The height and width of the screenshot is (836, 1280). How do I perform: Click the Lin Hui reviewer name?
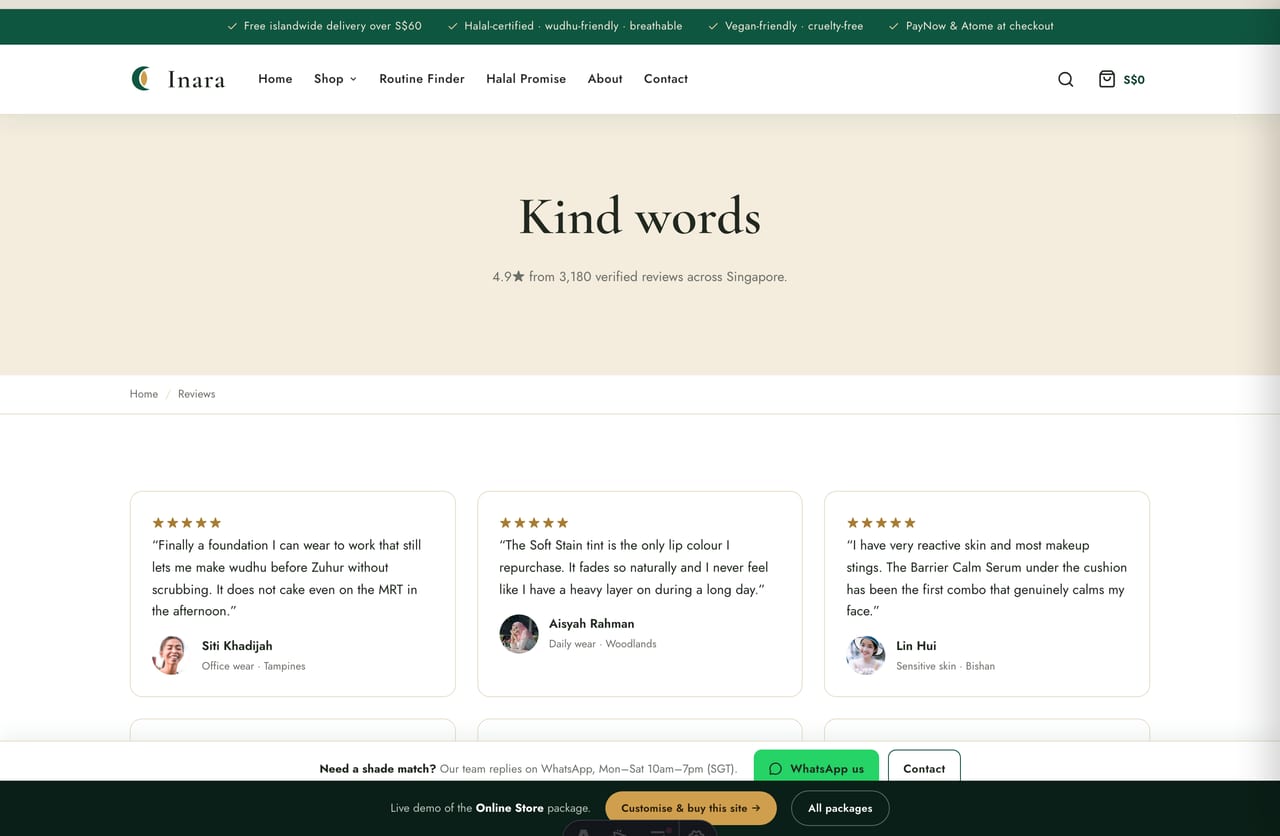point(916,646)
